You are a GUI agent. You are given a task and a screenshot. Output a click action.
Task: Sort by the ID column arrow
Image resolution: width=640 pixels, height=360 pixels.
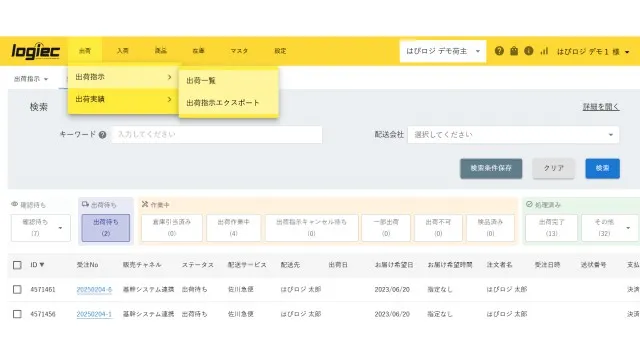42,265
